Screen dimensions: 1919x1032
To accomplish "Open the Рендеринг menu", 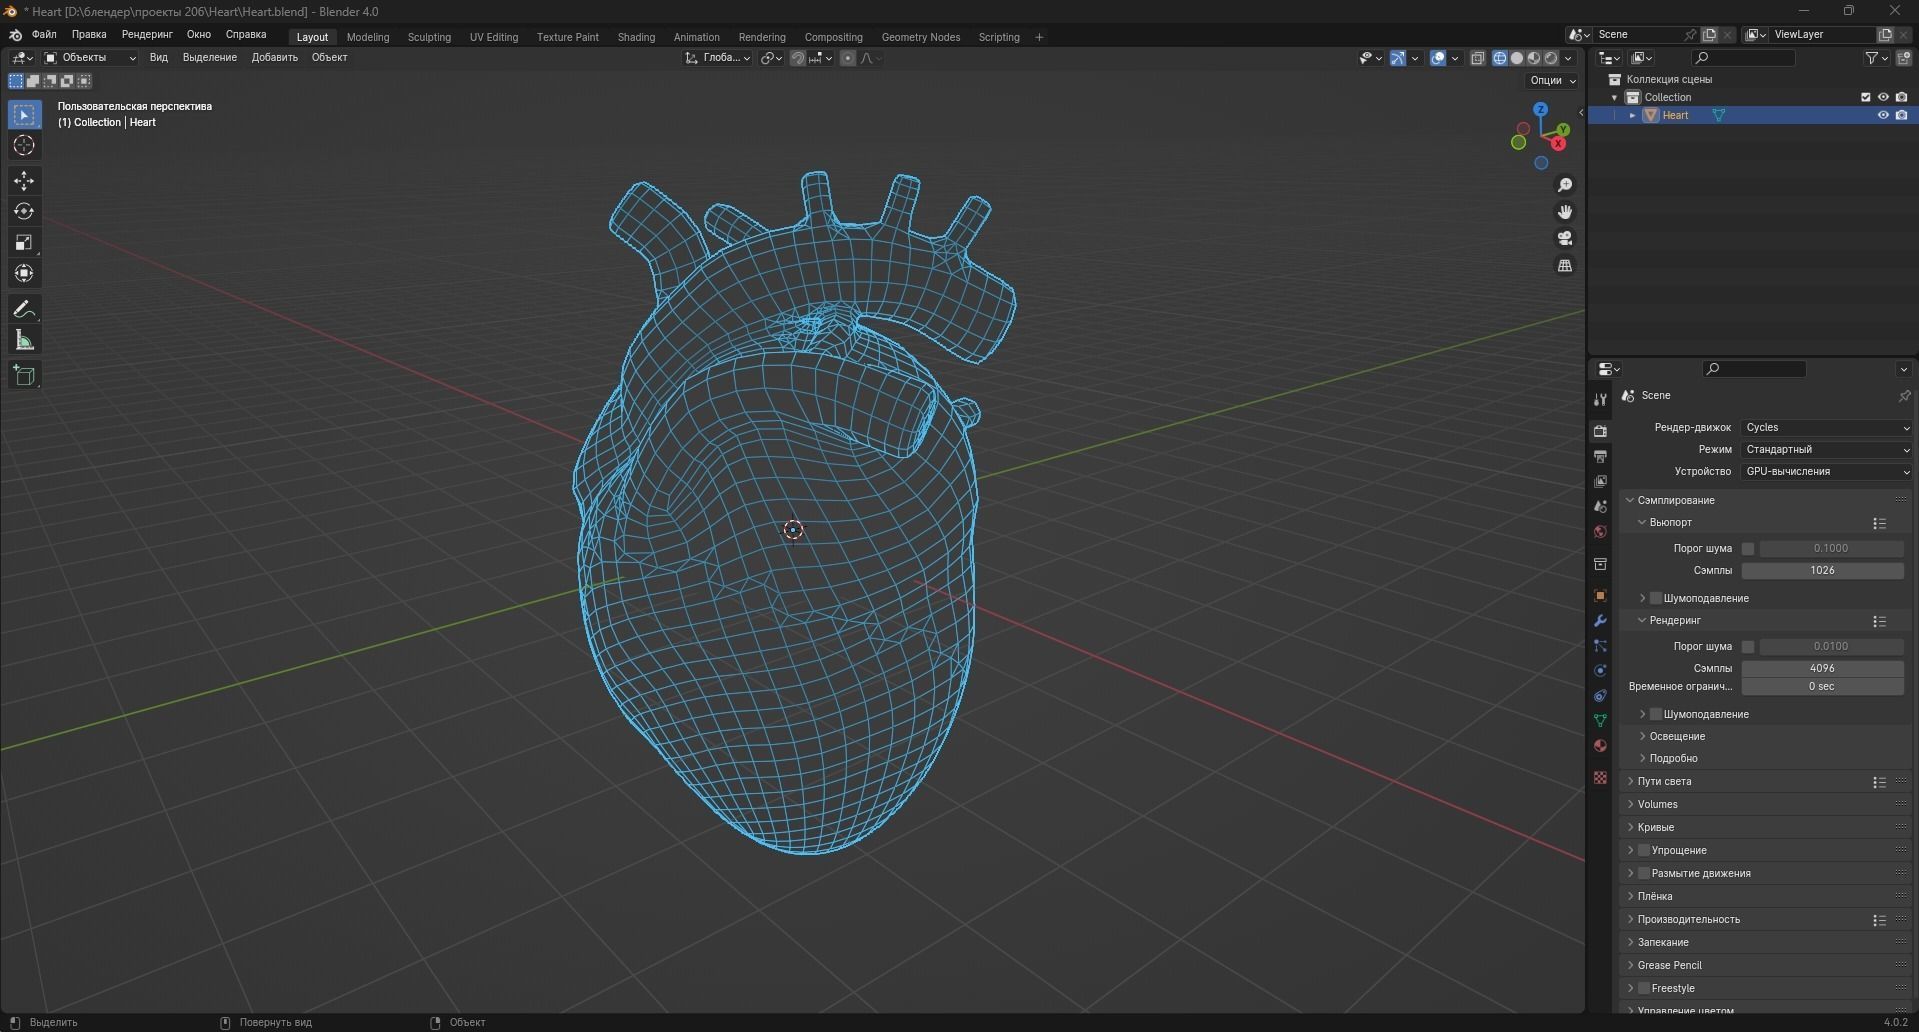I will (x=147, y=34).
